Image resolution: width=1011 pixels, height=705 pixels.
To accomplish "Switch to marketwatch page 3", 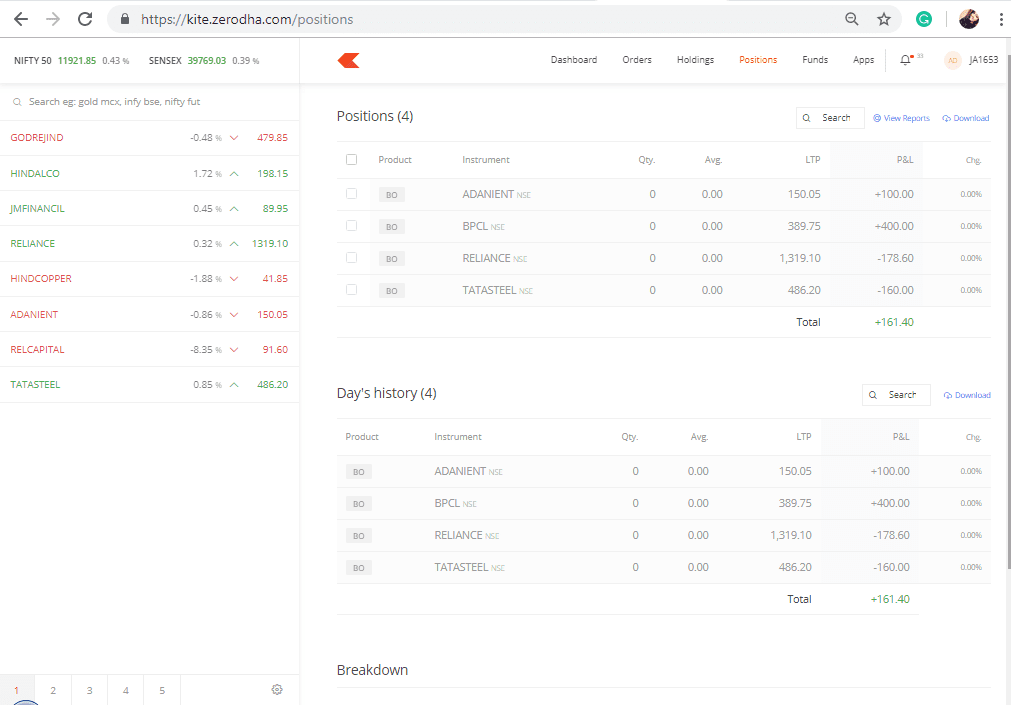I will [x=90, y=690].
